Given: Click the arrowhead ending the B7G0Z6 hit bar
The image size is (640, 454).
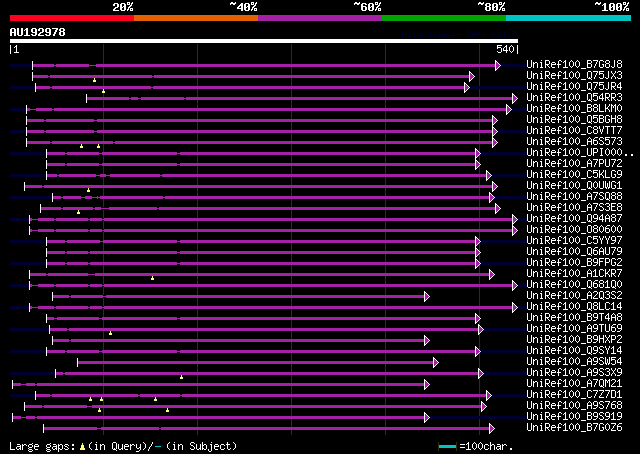Looking at the screenshot, I should (x=492, y=429).
